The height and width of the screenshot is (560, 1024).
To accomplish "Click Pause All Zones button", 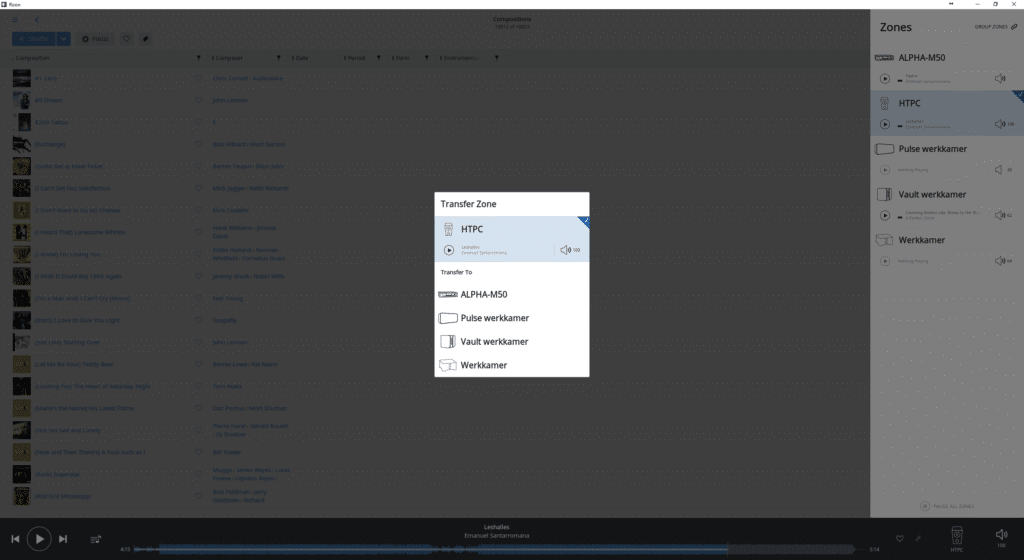I will pyautogui.click(x=946, y=506).
